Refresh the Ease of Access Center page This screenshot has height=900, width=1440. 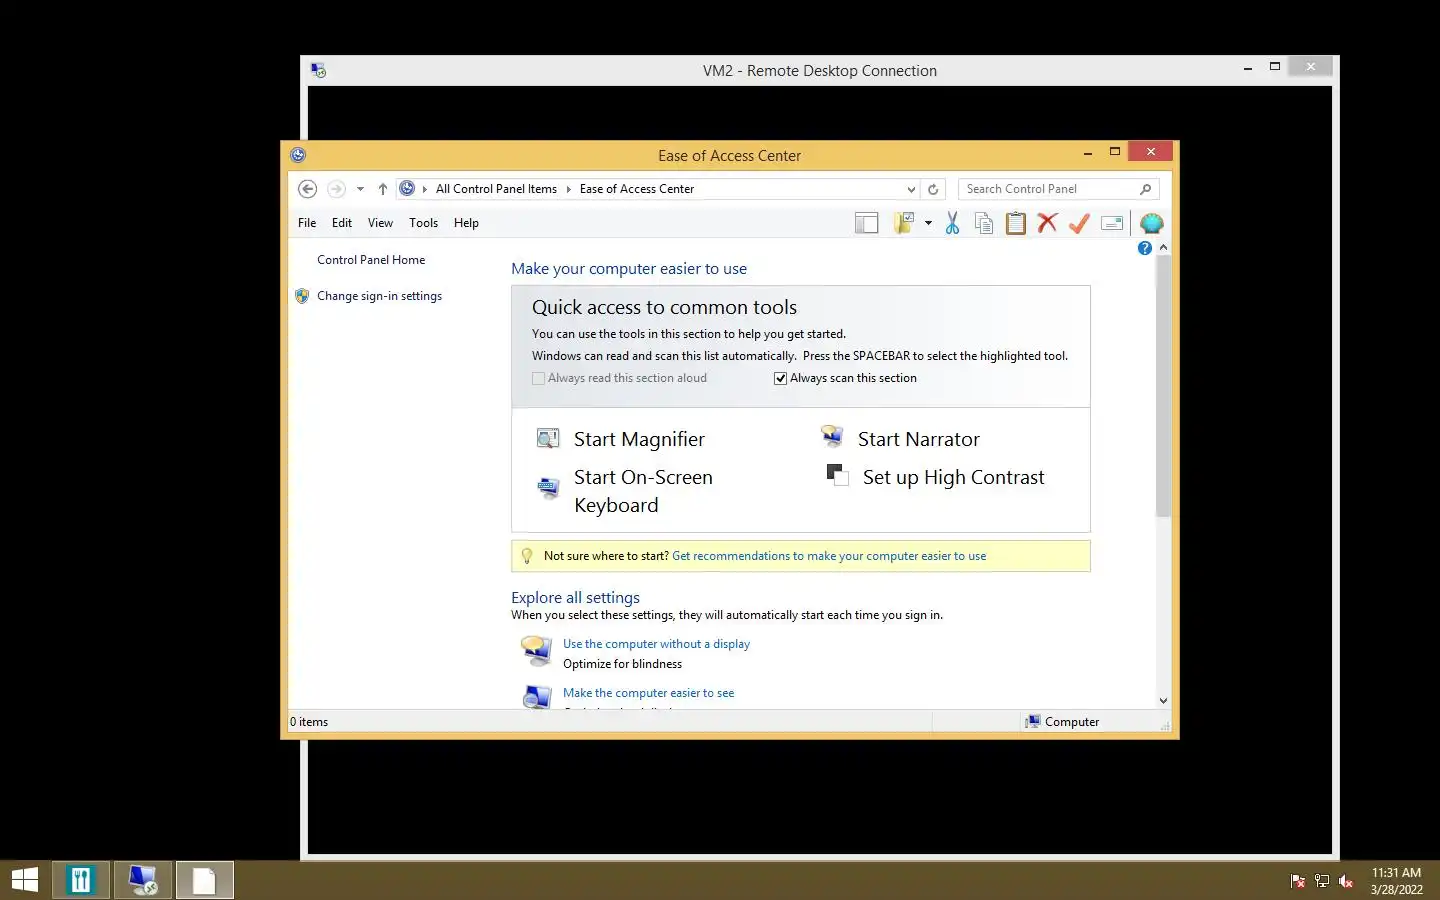click(933, 189)
